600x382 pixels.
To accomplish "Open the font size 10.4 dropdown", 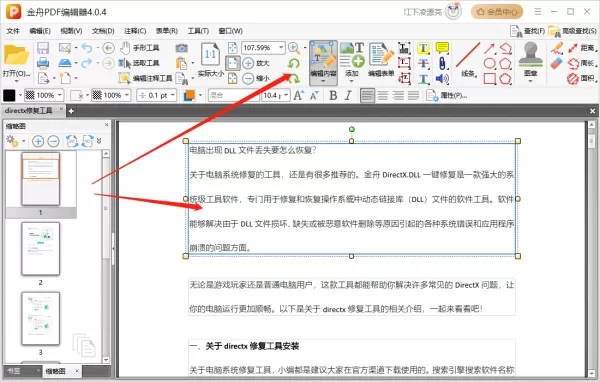I will tap(286, 95).
